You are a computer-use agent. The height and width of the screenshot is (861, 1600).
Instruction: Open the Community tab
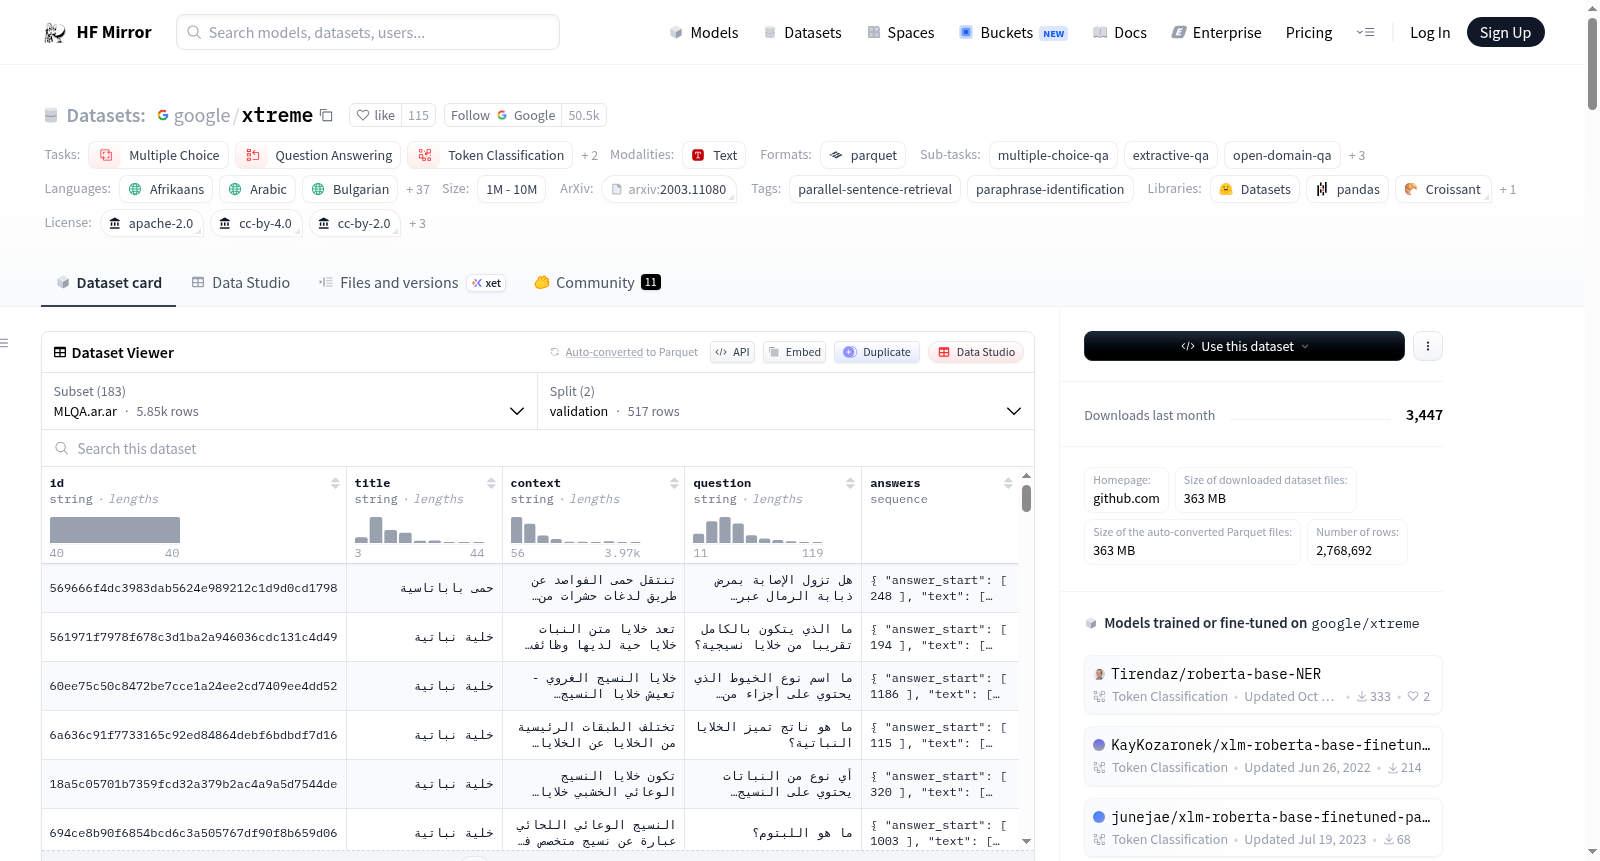point(597,283)
